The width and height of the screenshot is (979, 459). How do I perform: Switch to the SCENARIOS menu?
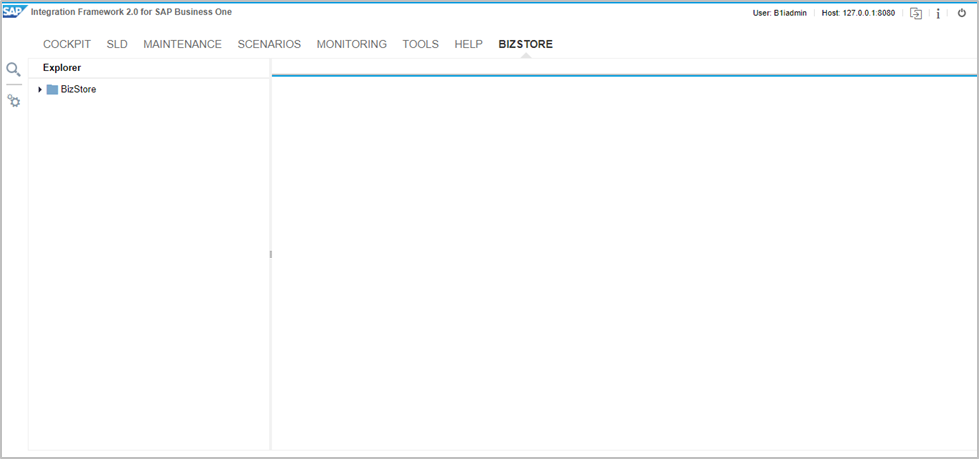tap(269, 44)
